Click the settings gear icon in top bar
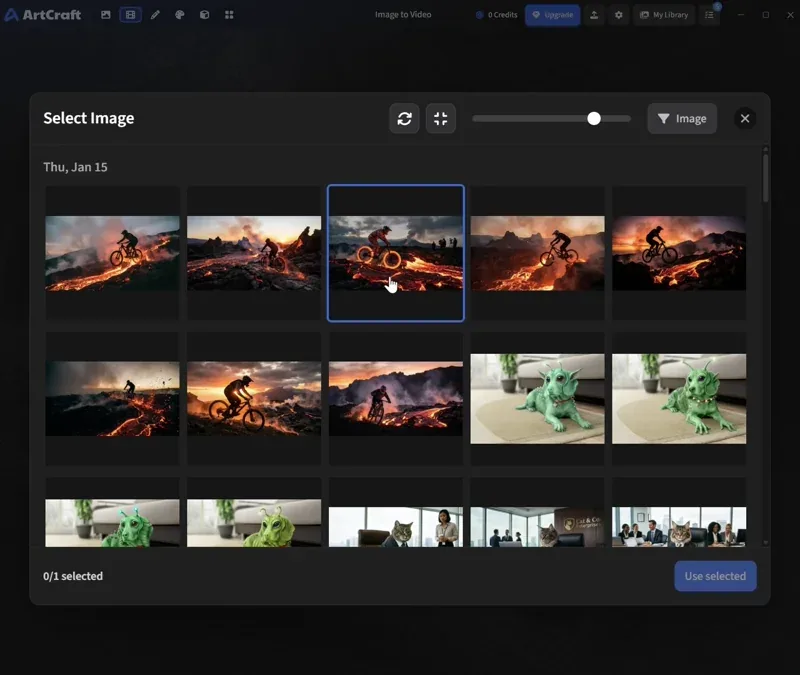The image size is (800, 675). (618, 15)
